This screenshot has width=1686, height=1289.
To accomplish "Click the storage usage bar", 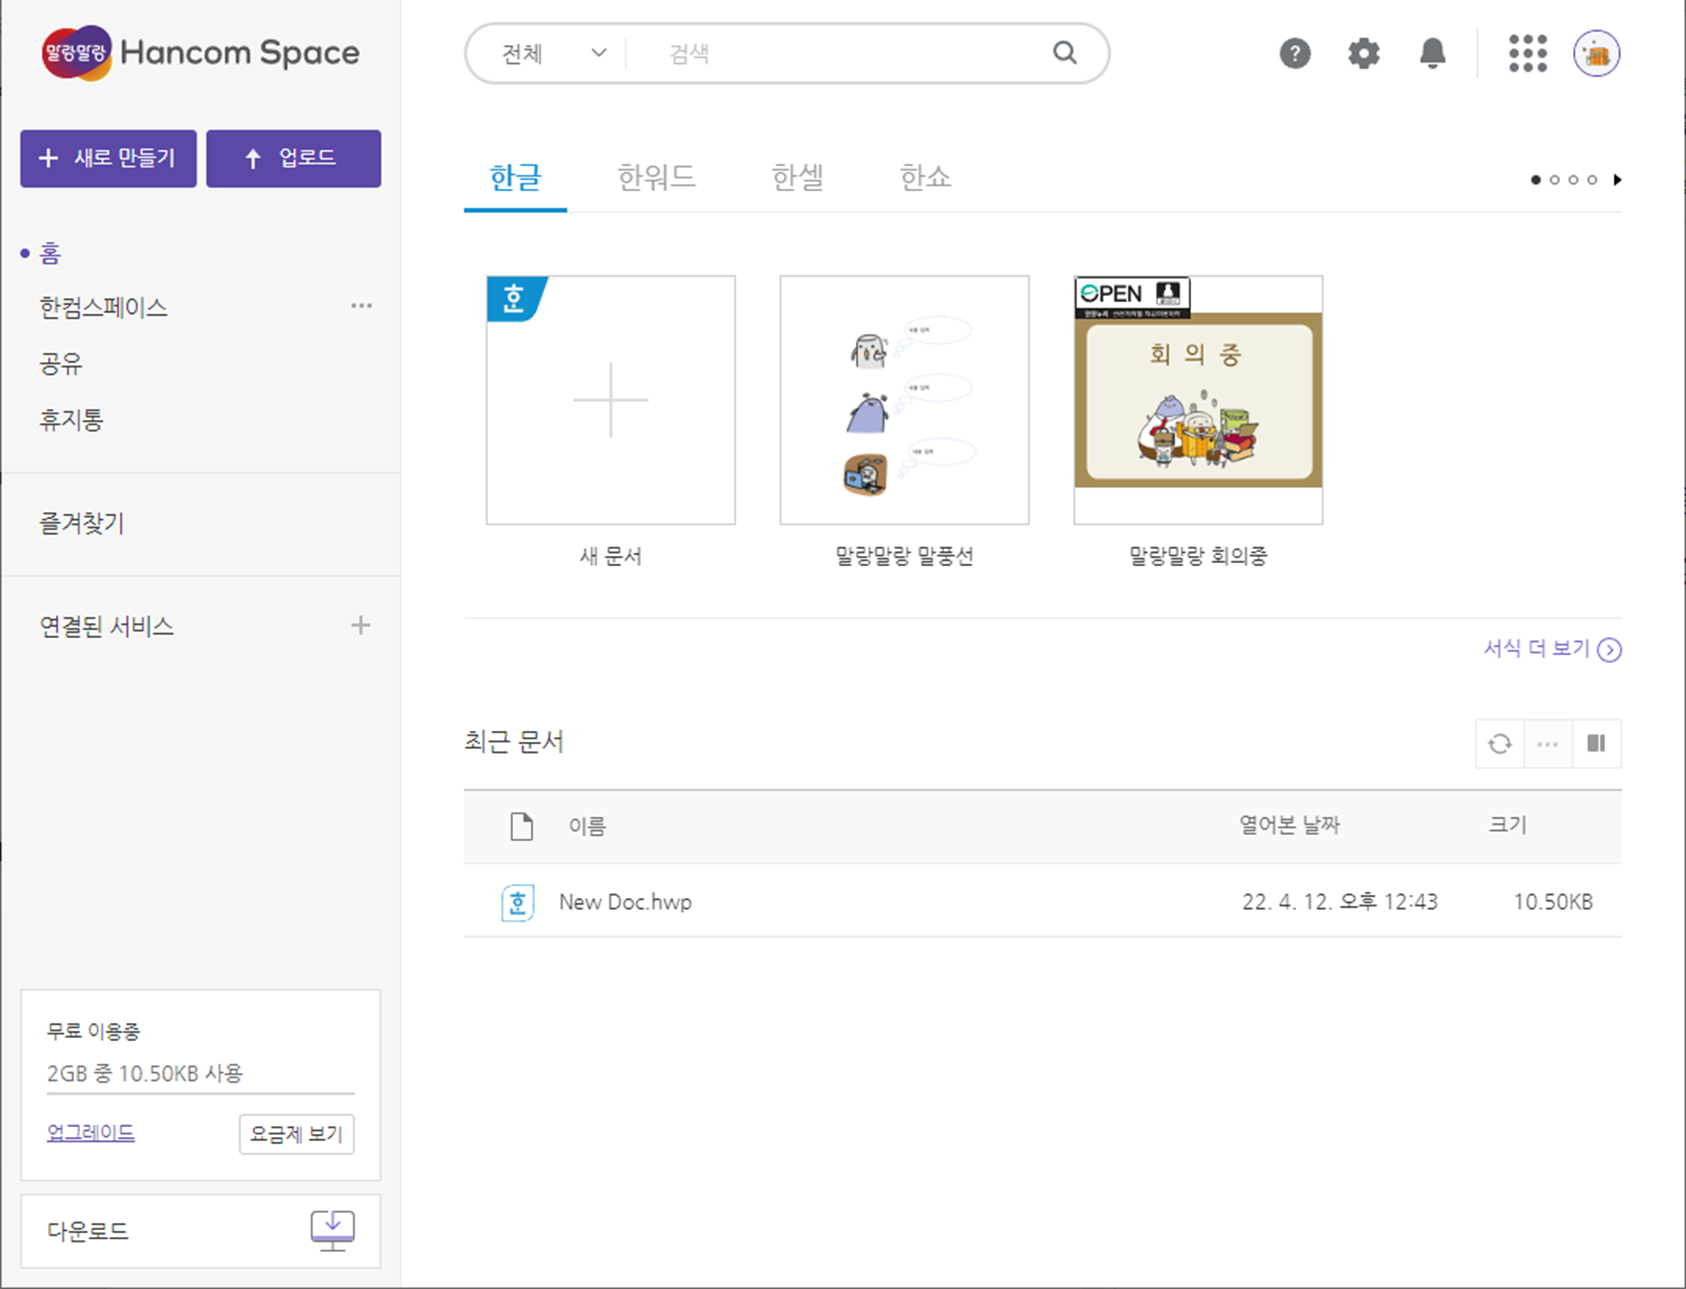I will [x=200, y=1093].
